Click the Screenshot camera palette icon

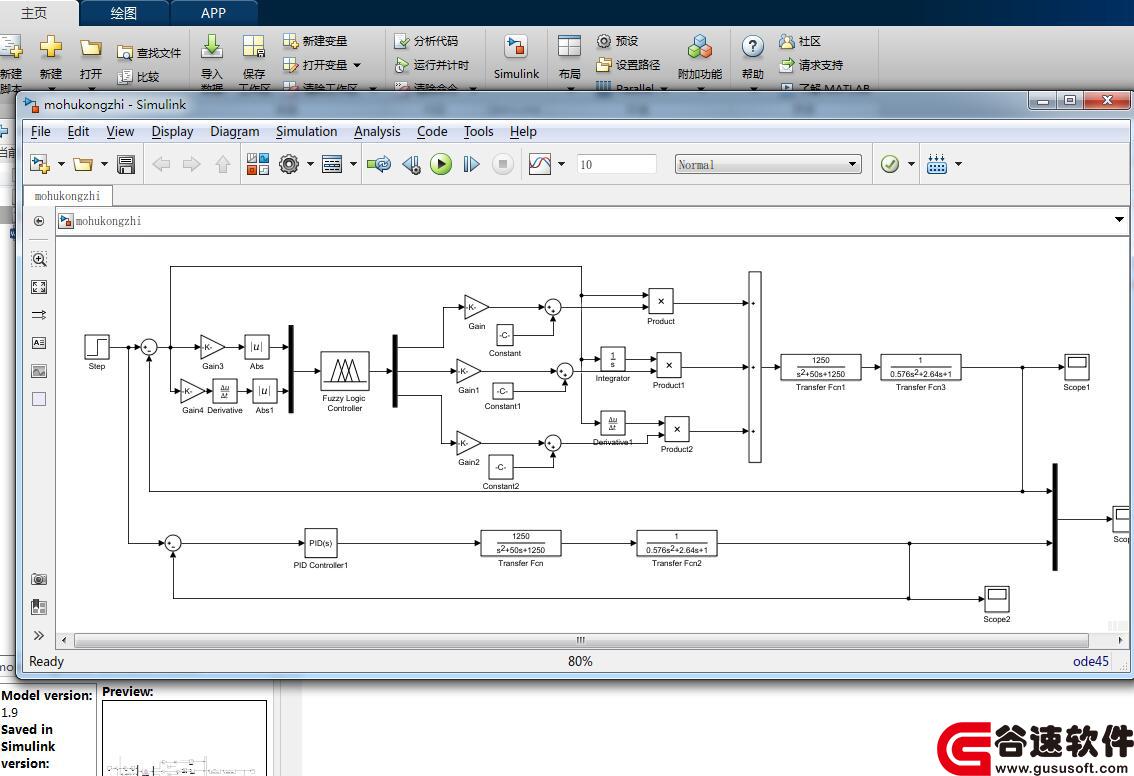click(x=39, y=579)
